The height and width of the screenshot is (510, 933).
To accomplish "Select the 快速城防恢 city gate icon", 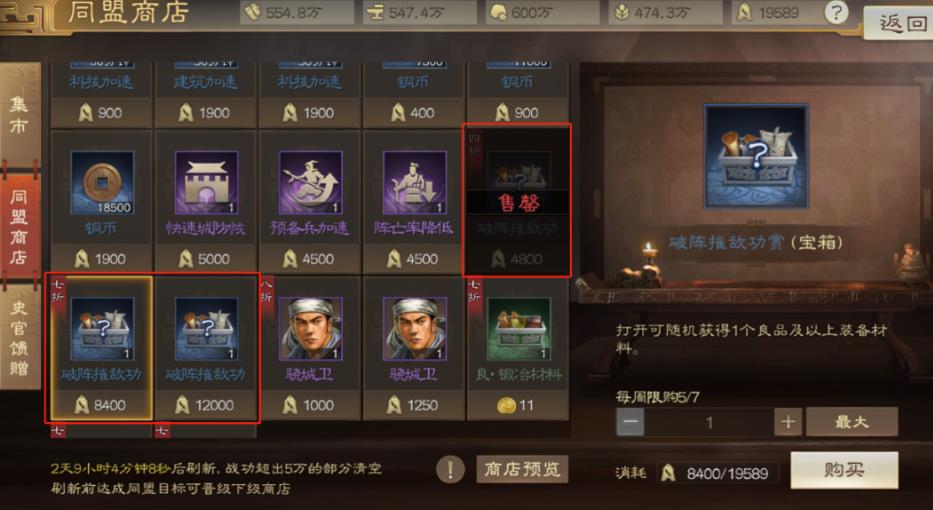I will 206,183.
